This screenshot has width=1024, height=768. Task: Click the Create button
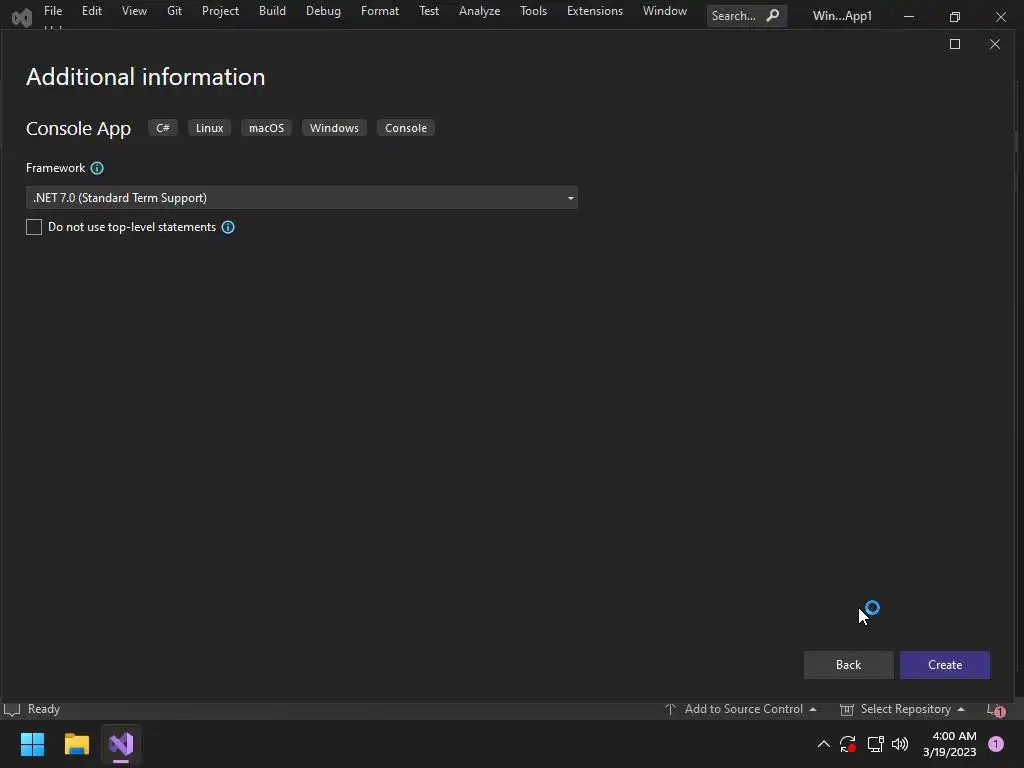pyautogui.click(x=944, y=665)
